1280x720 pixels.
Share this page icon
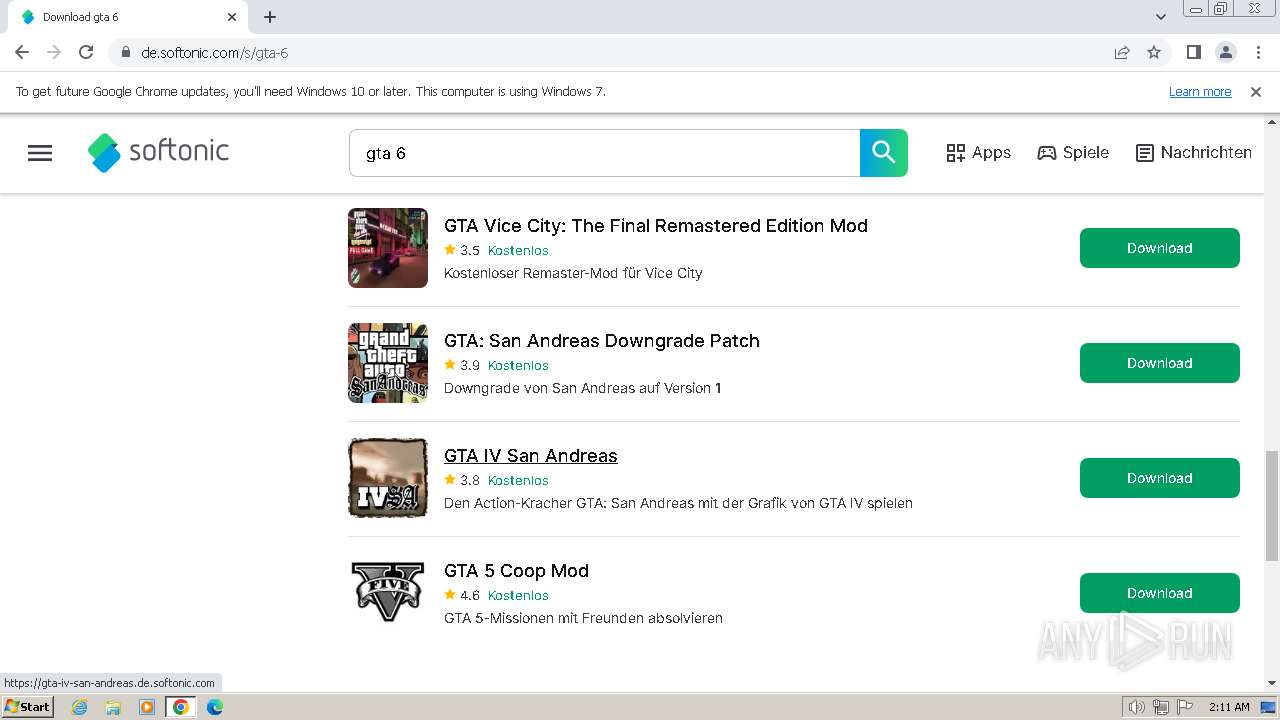click(x=1122, y=52)
